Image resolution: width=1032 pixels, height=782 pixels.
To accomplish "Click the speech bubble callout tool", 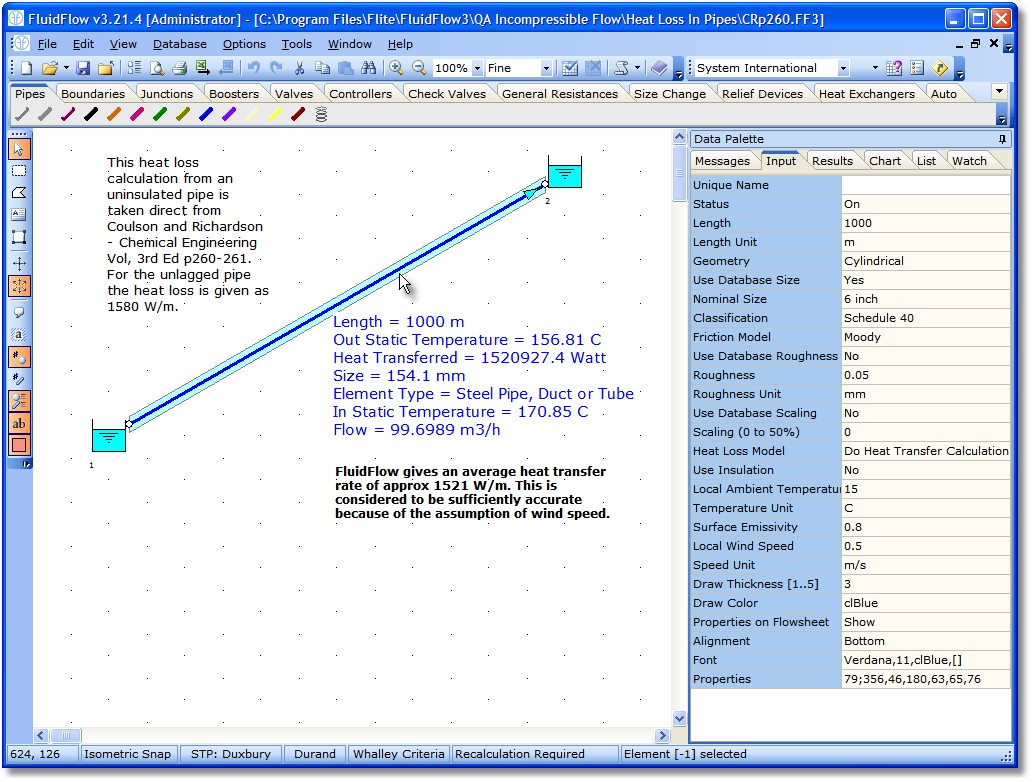I will click(19, 313).
